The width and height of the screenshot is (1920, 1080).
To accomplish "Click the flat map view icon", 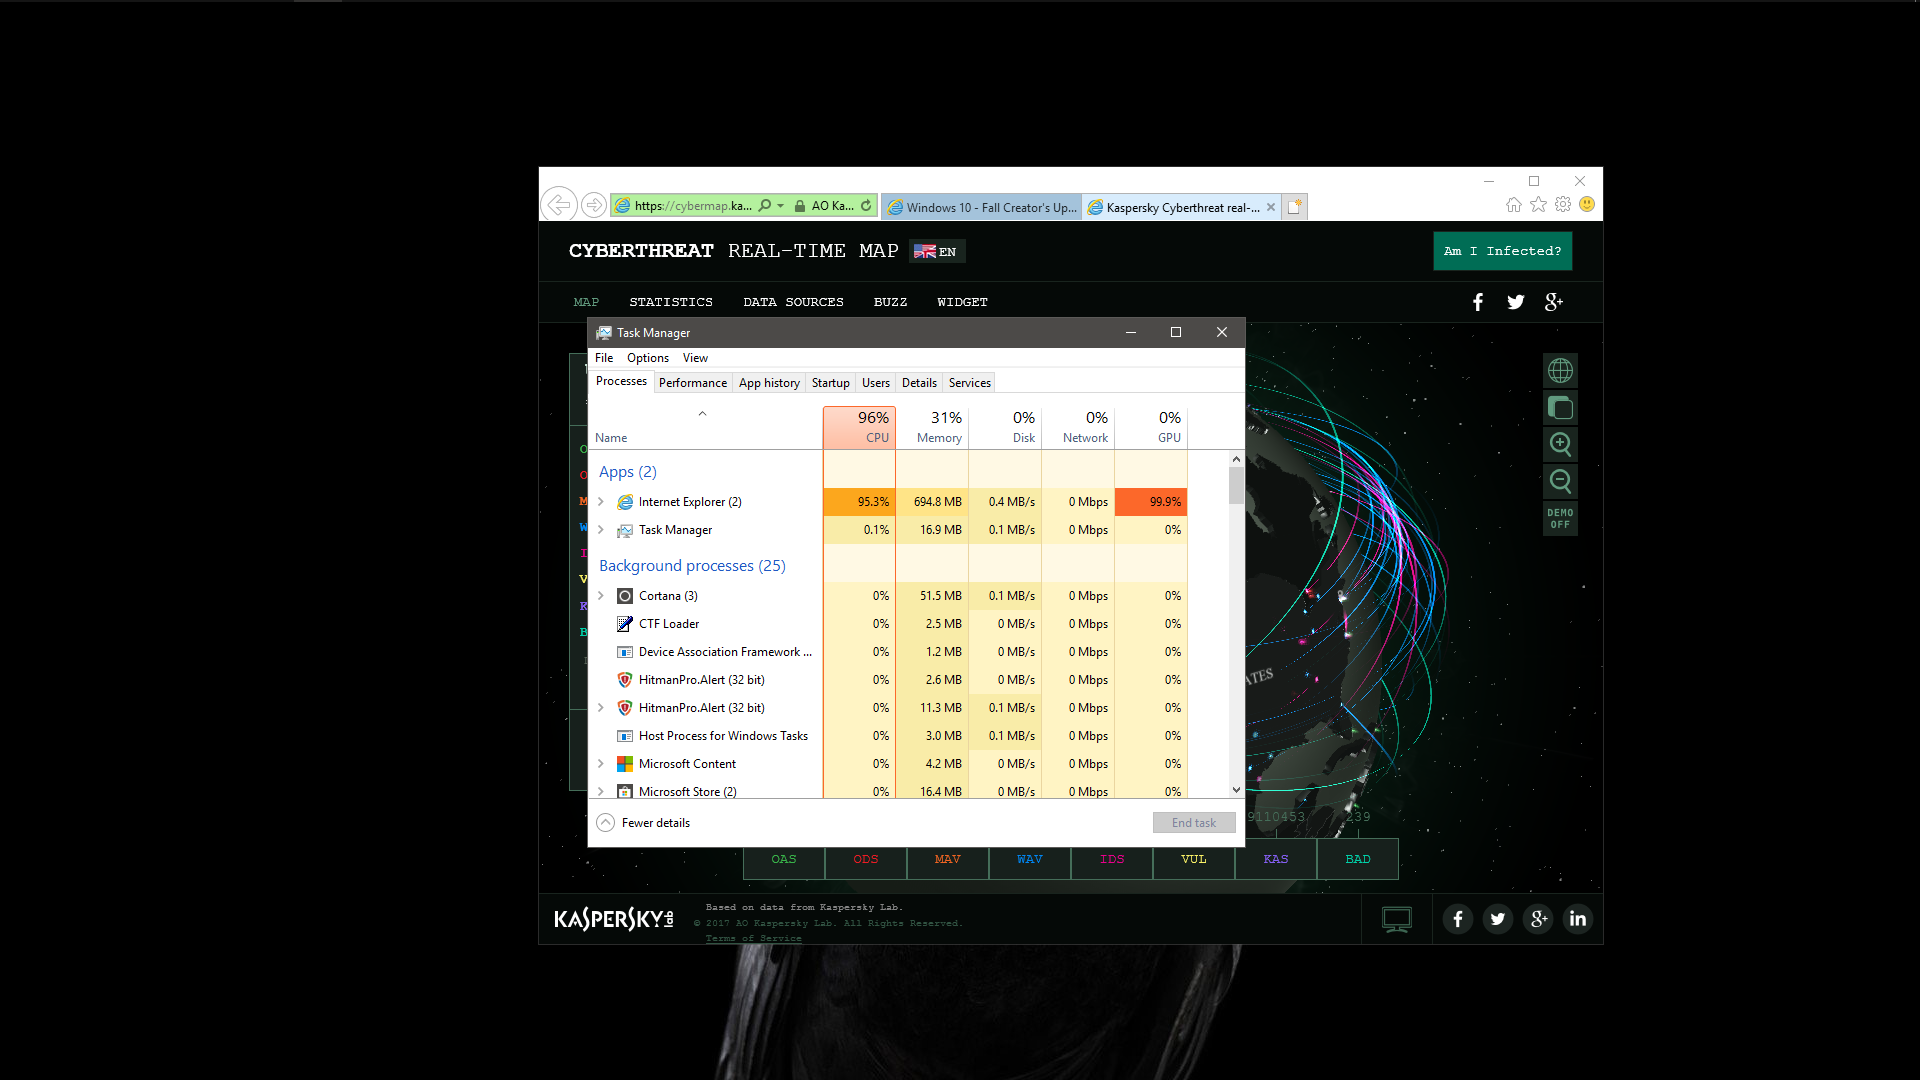I will pos(1560,408).
